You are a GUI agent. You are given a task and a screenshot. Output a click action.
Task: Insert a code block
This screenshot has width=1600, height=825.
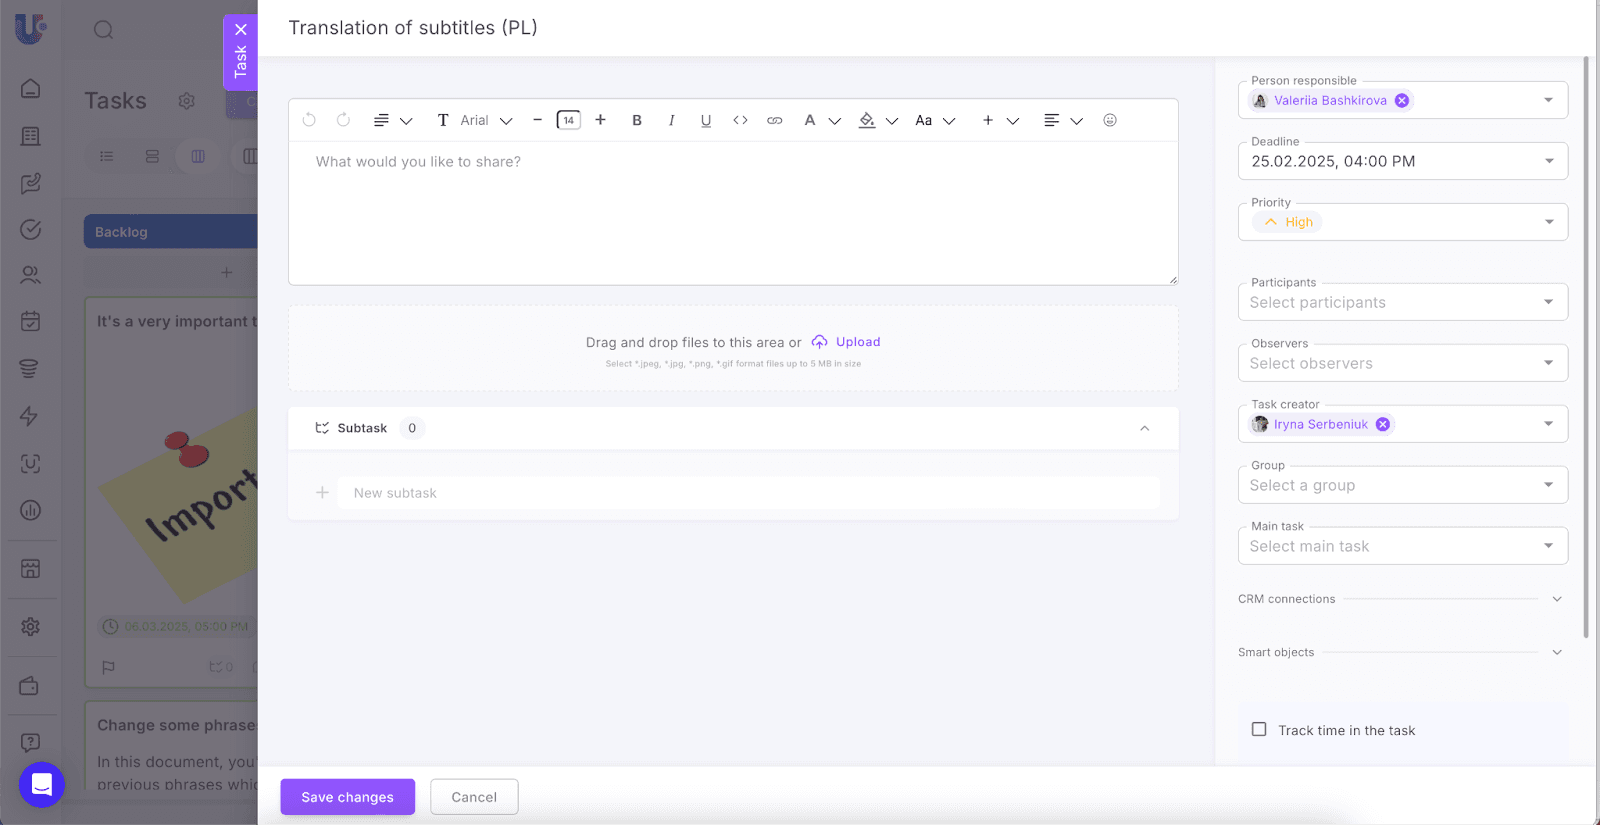(x=740, y=120)
